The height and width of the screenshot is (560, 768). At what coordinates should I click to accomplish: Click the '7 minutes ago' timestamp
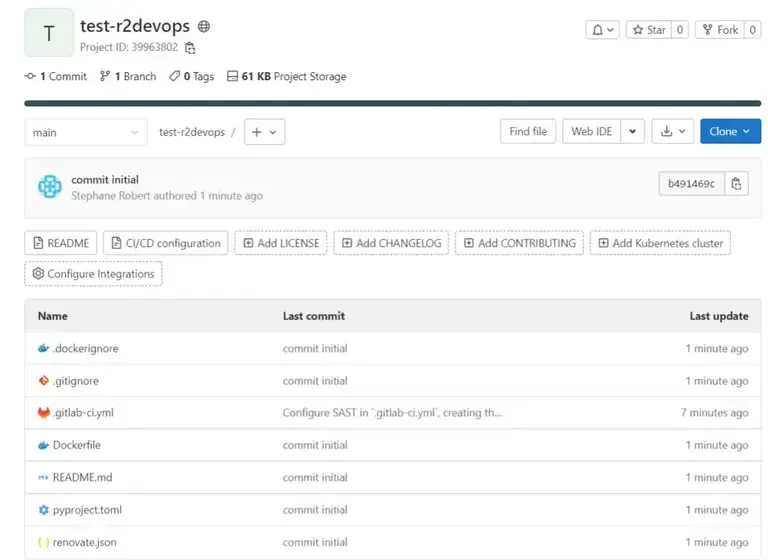tap(715, 413)
